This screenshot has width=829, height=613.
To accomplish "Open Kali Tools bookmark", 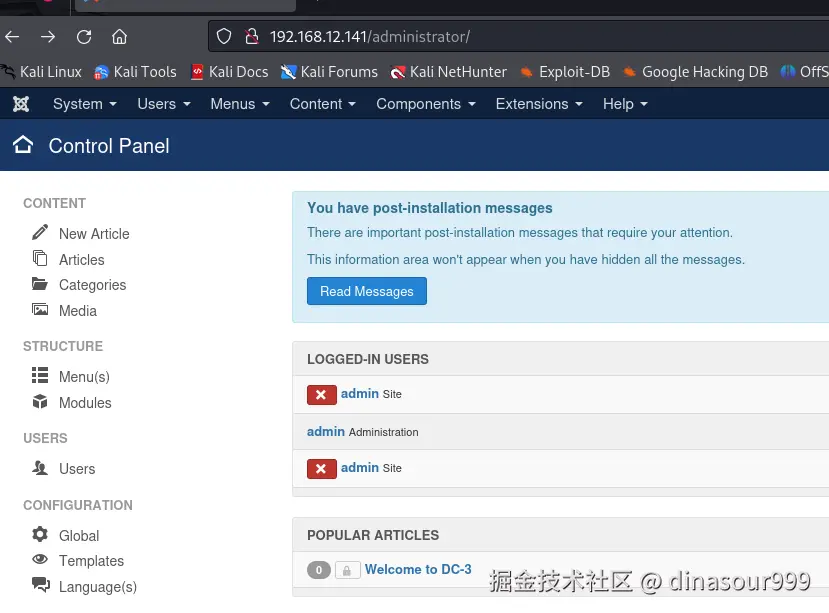I will (135, 72).
